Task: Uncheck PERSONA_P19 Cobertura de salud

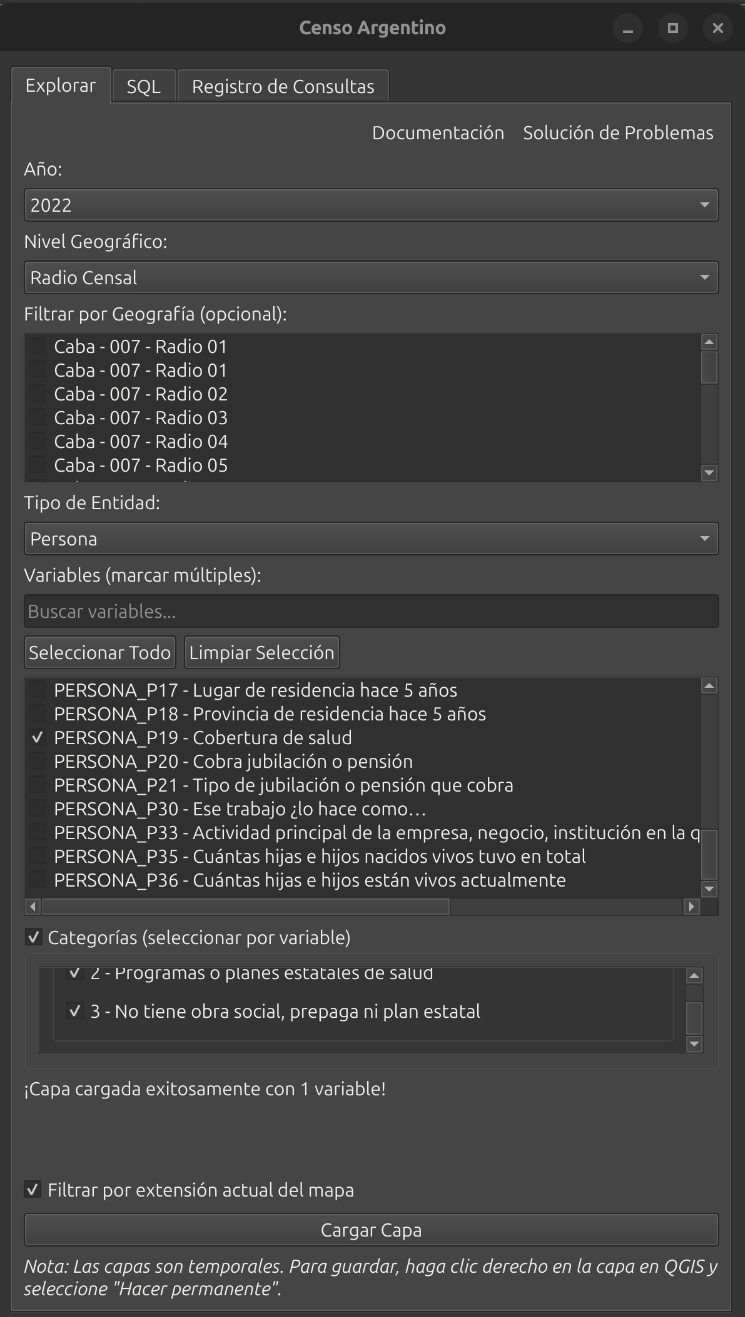Action: point(38,738)
